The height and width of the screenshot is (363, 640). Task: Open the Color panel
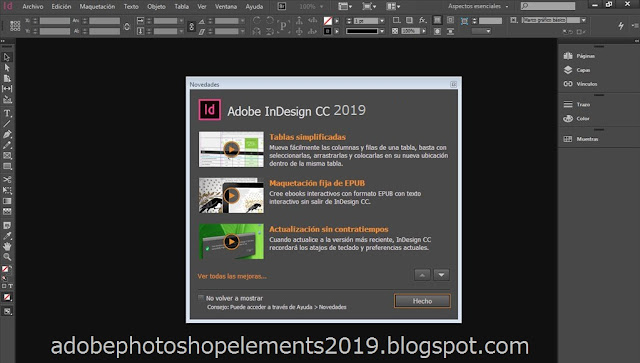(576, 118)
